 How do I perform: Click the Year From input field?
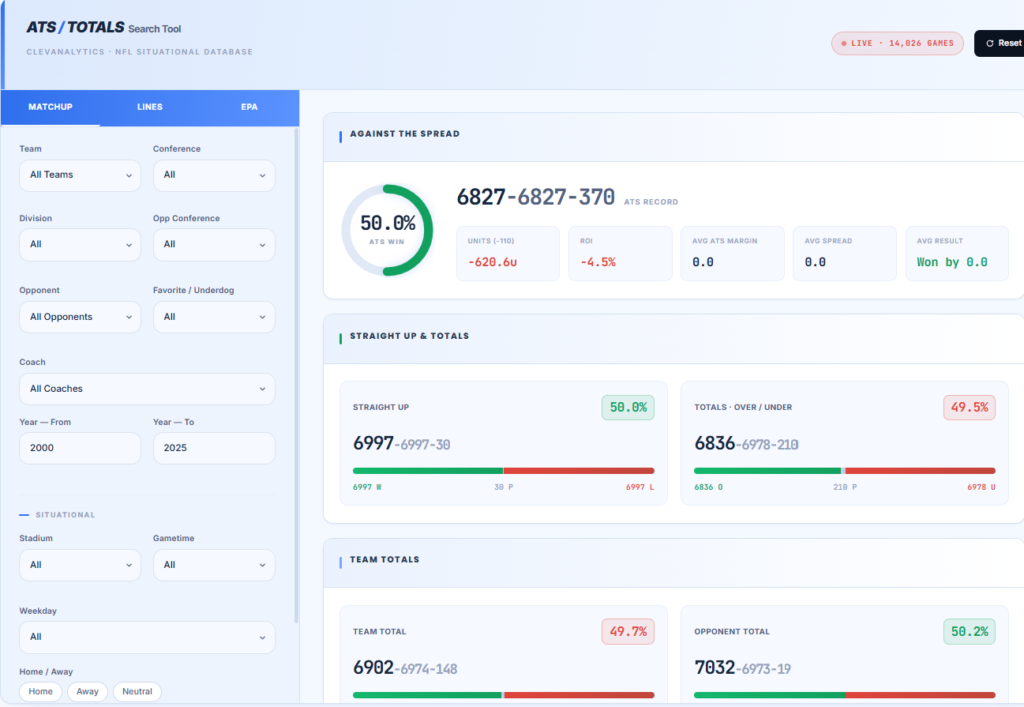point(80,448)
